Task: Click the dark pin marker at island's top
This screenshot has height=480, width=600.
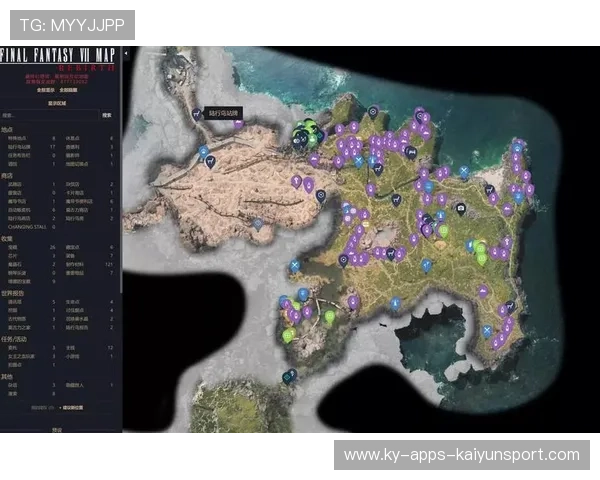Action: (x=373, y=112)
